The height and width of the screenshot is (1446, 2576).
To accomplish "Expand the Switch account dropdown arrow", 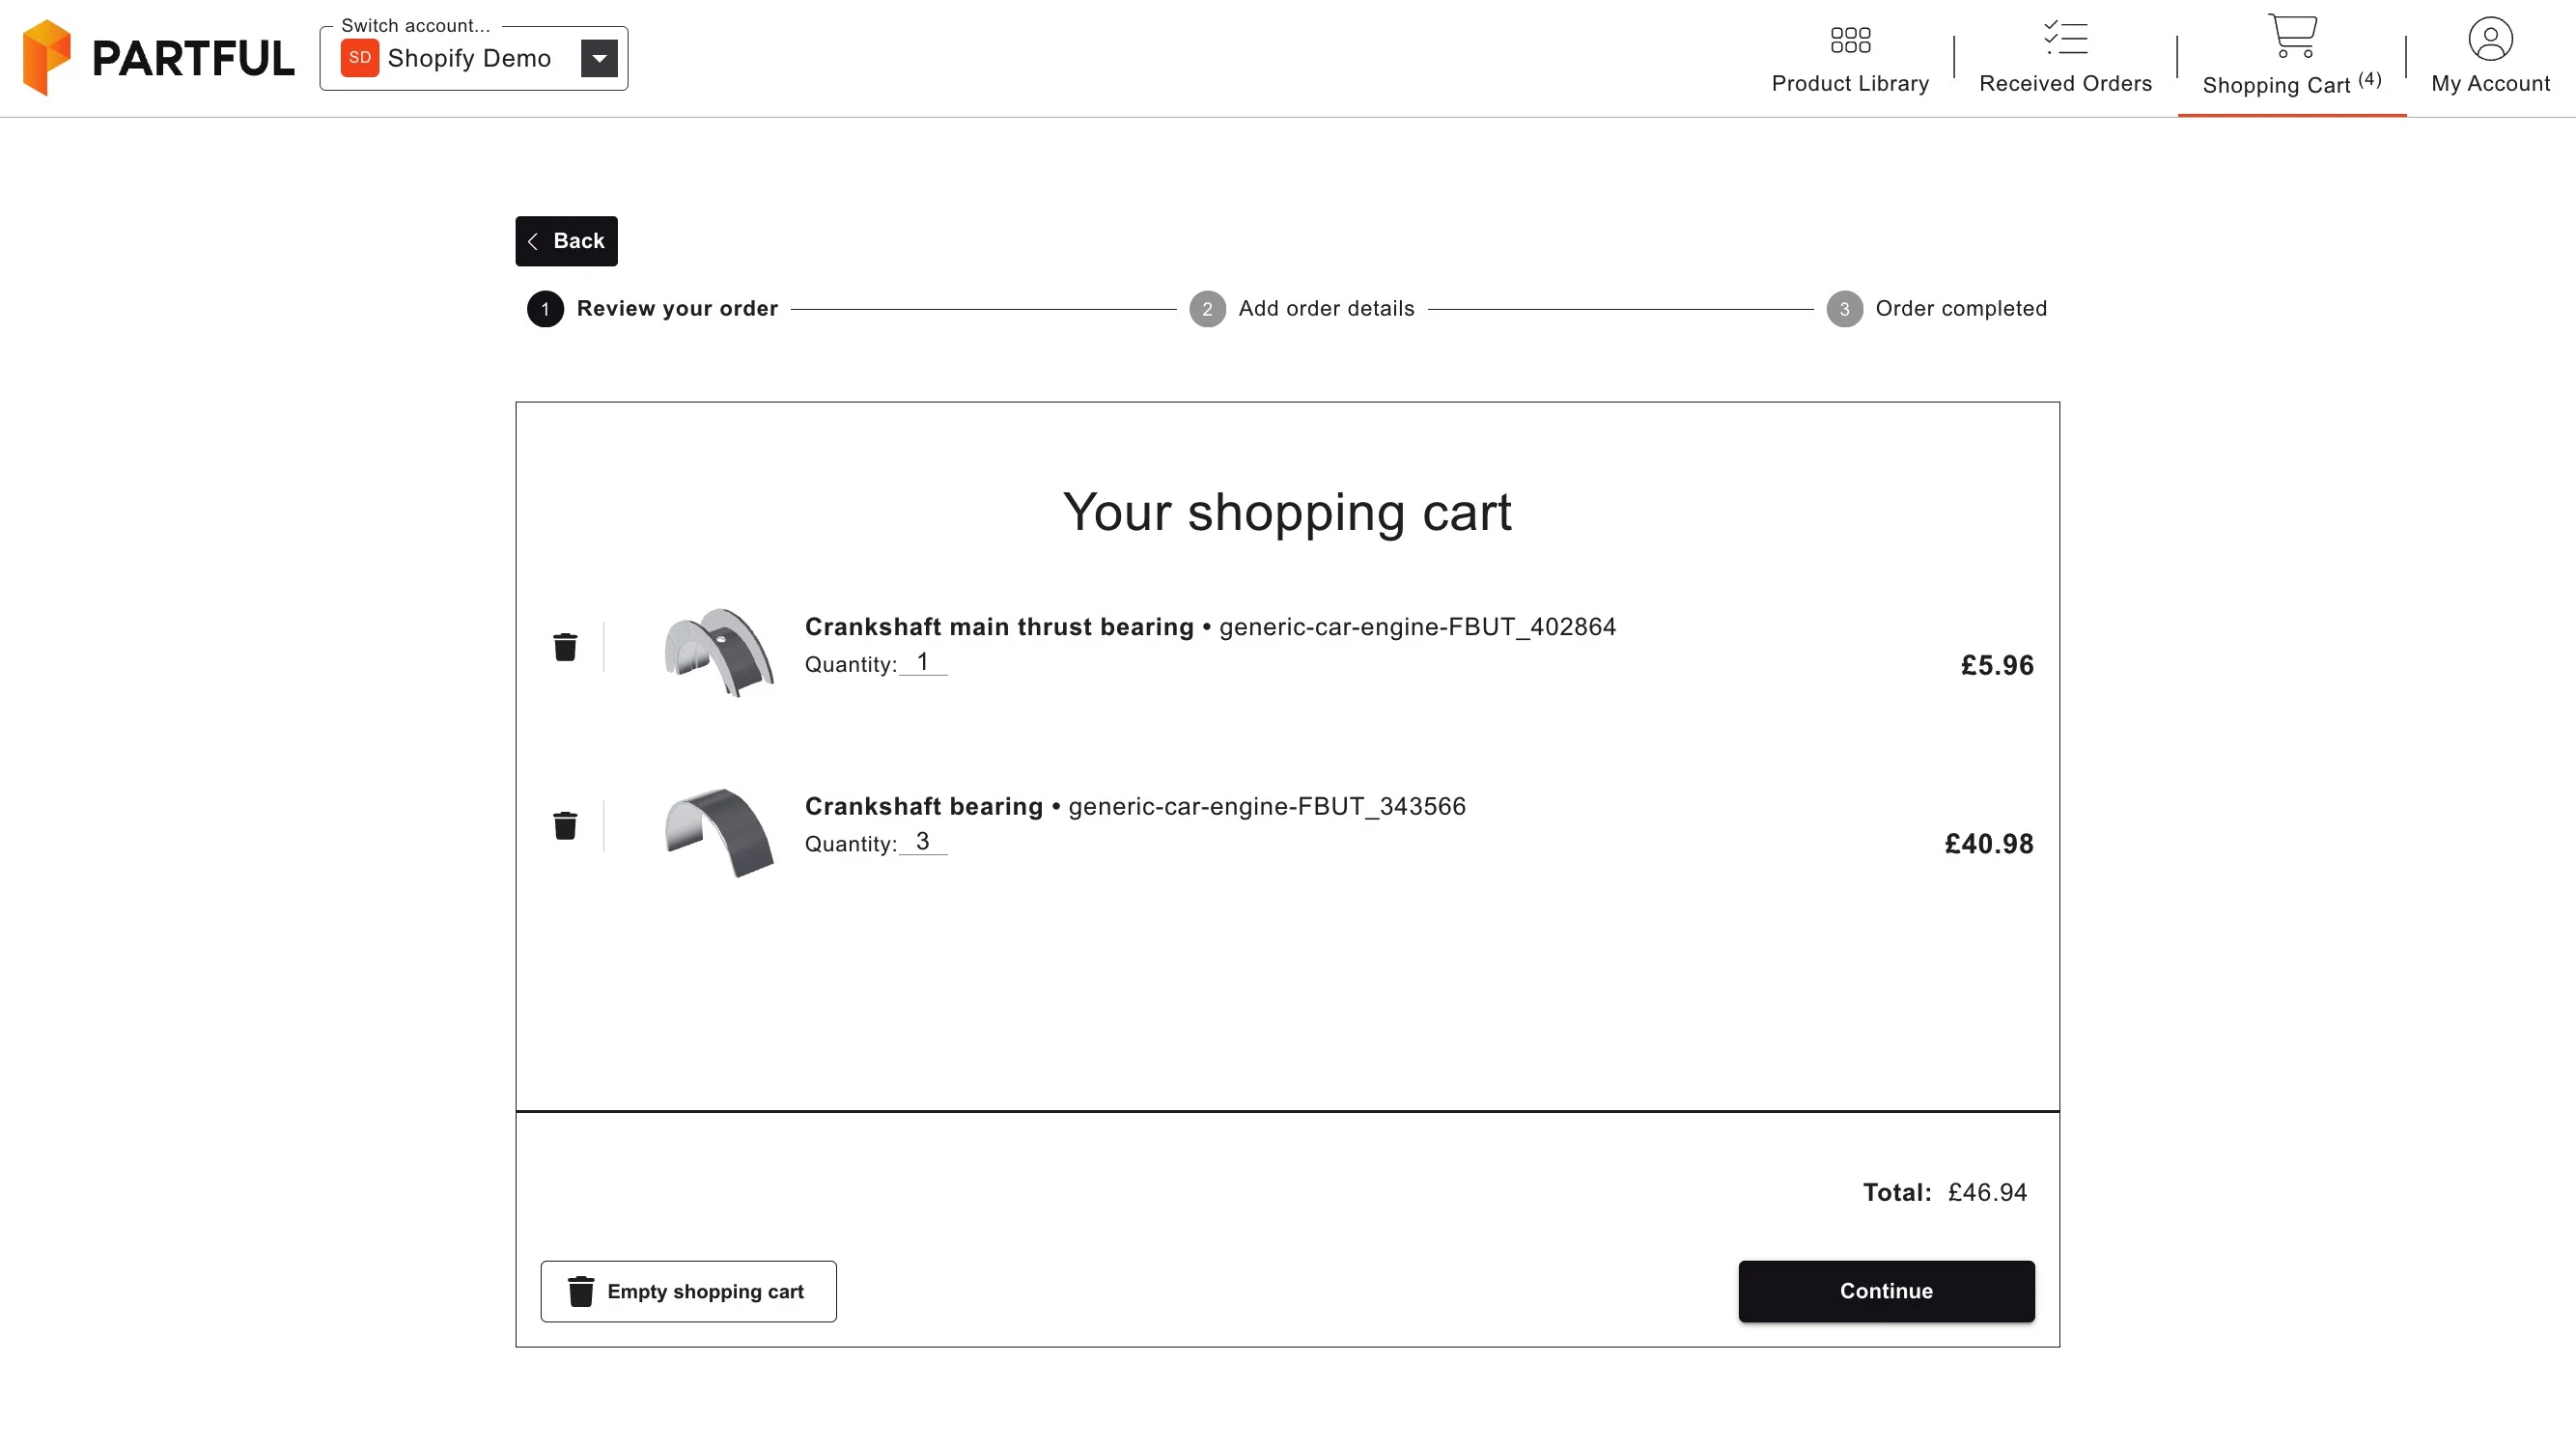I will pos(599,58).
